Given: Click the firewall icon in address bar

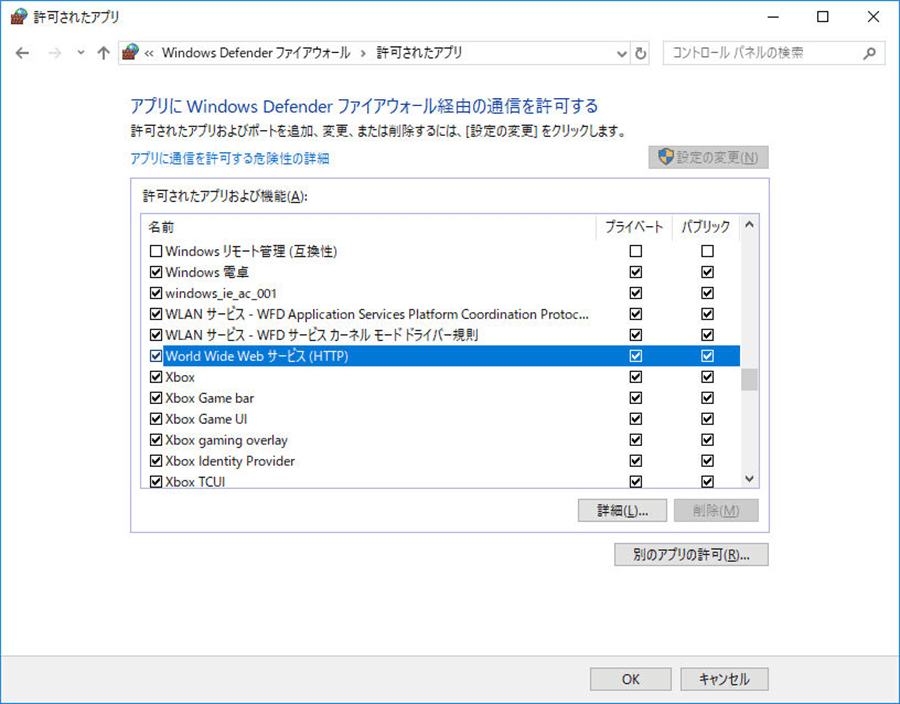Looking at the screenshot, I should (x=131, y=53).
